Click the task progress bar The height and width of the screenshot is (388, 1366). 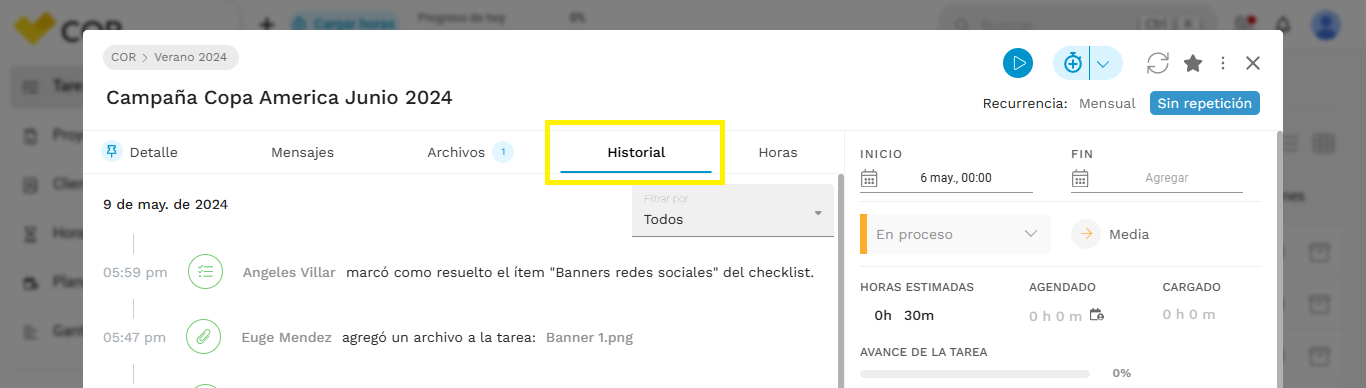[975, 374]
